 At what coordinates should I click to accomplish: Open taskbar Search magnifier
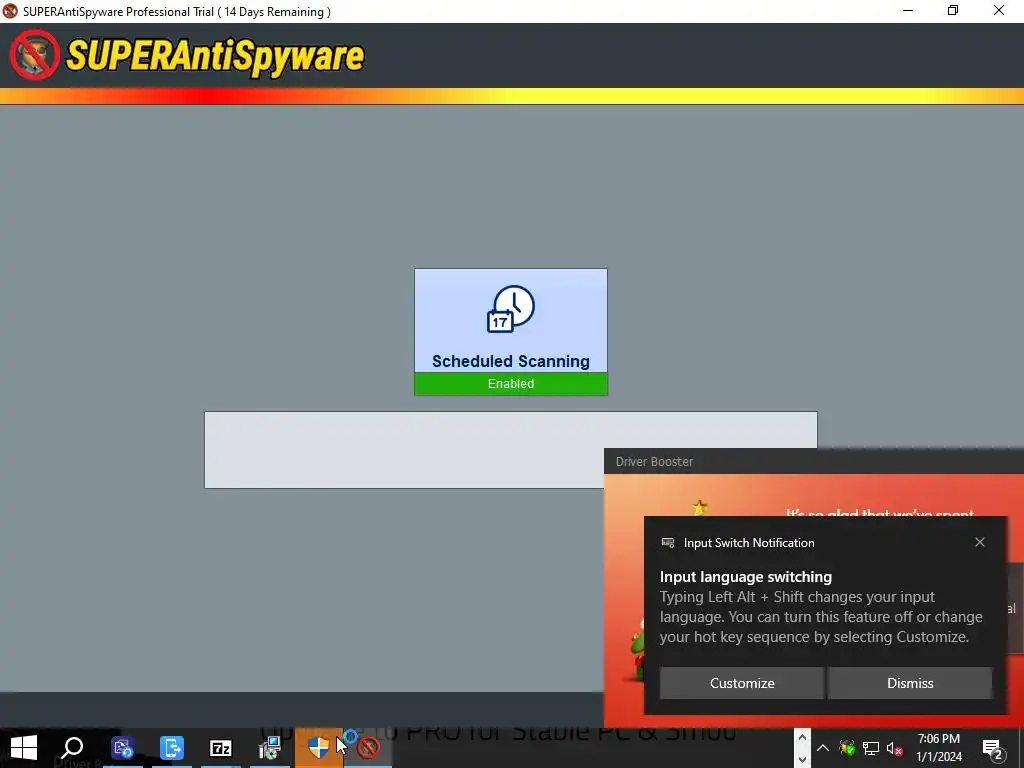72,748
